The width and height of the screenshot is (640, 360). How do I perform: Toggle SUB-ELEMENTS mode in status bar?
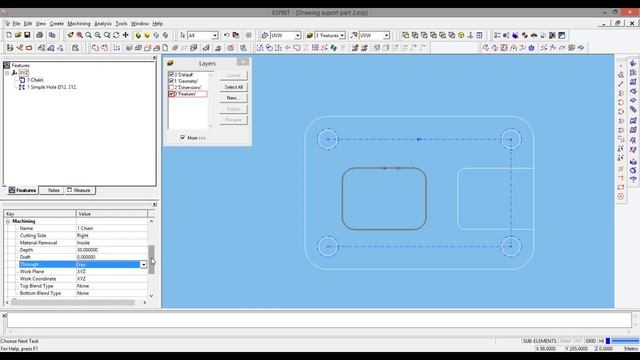pyautogui.click(x=539, y=341)
